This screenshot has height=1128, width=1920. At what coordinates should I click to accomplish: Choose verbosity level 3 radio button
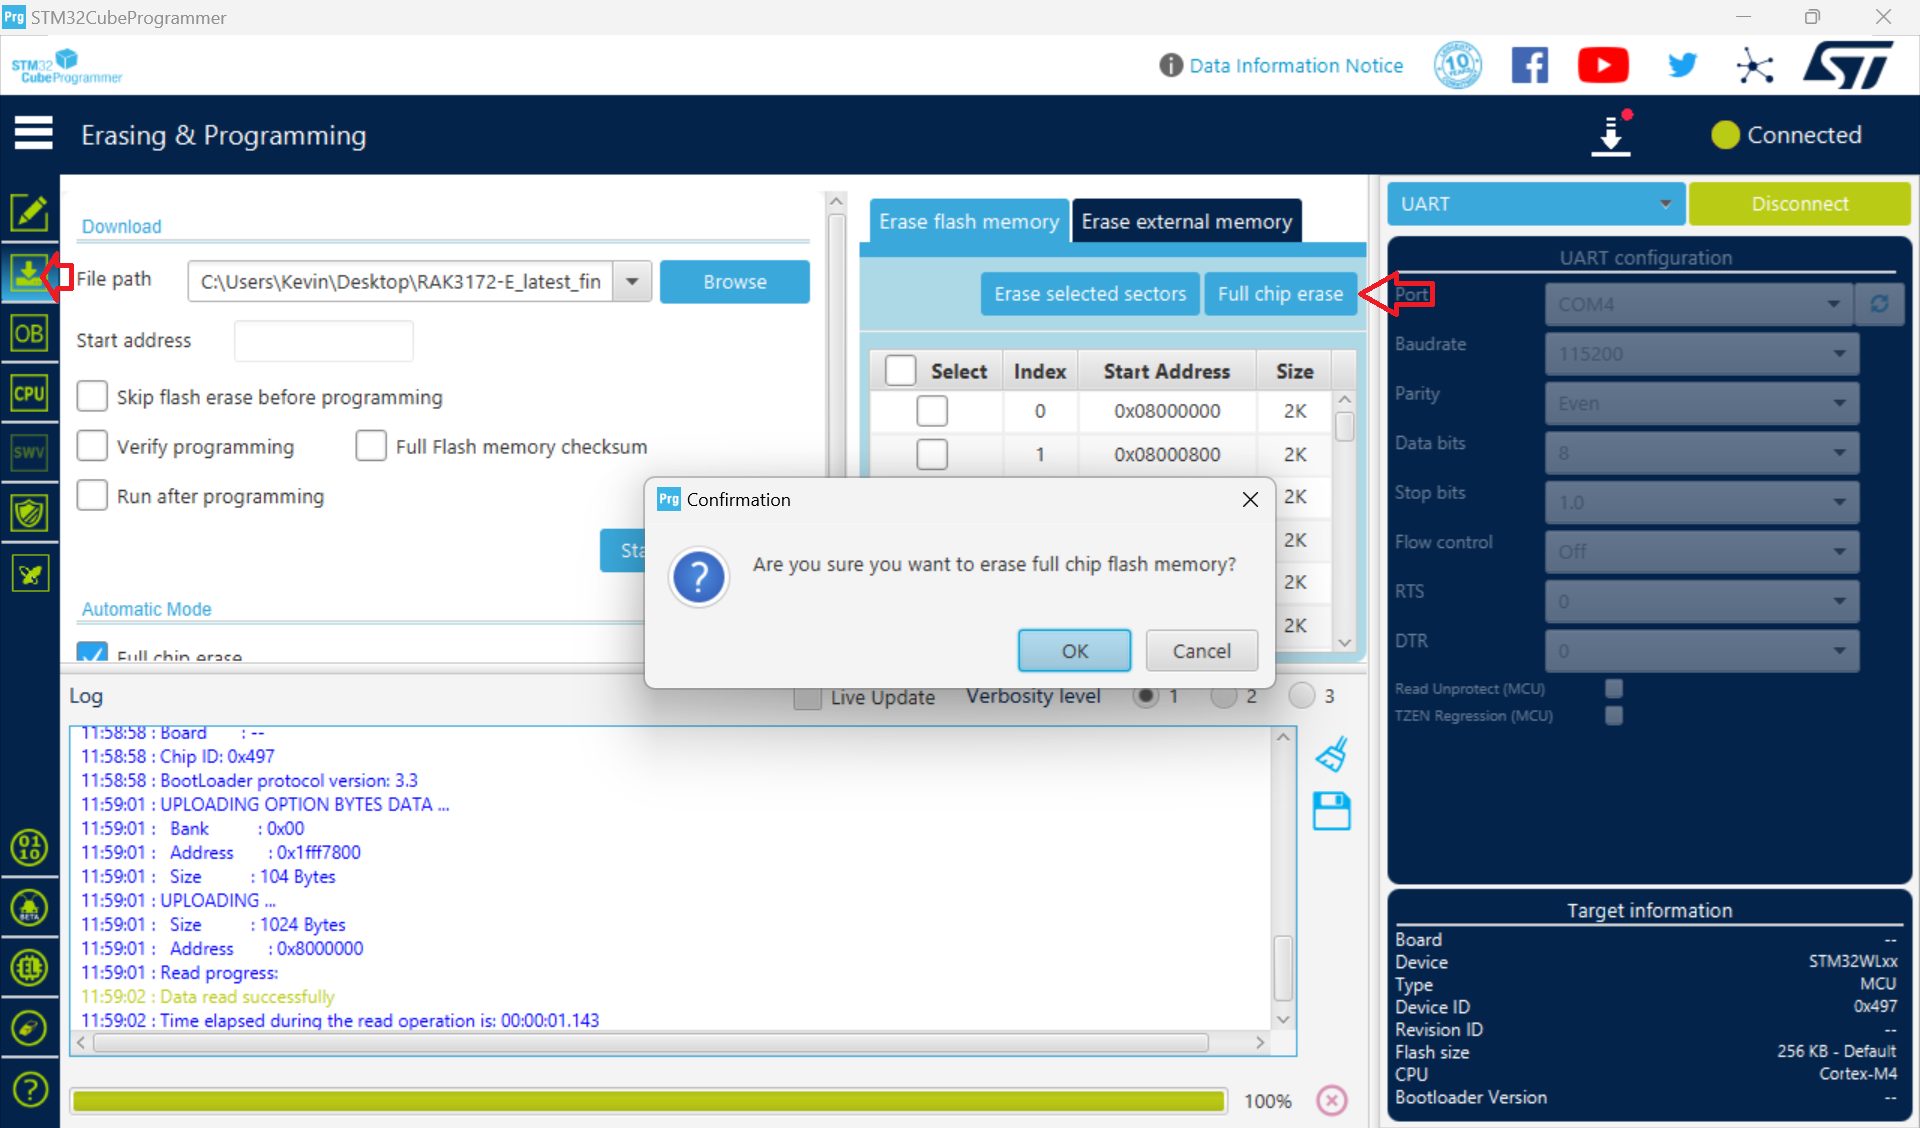1302,696
